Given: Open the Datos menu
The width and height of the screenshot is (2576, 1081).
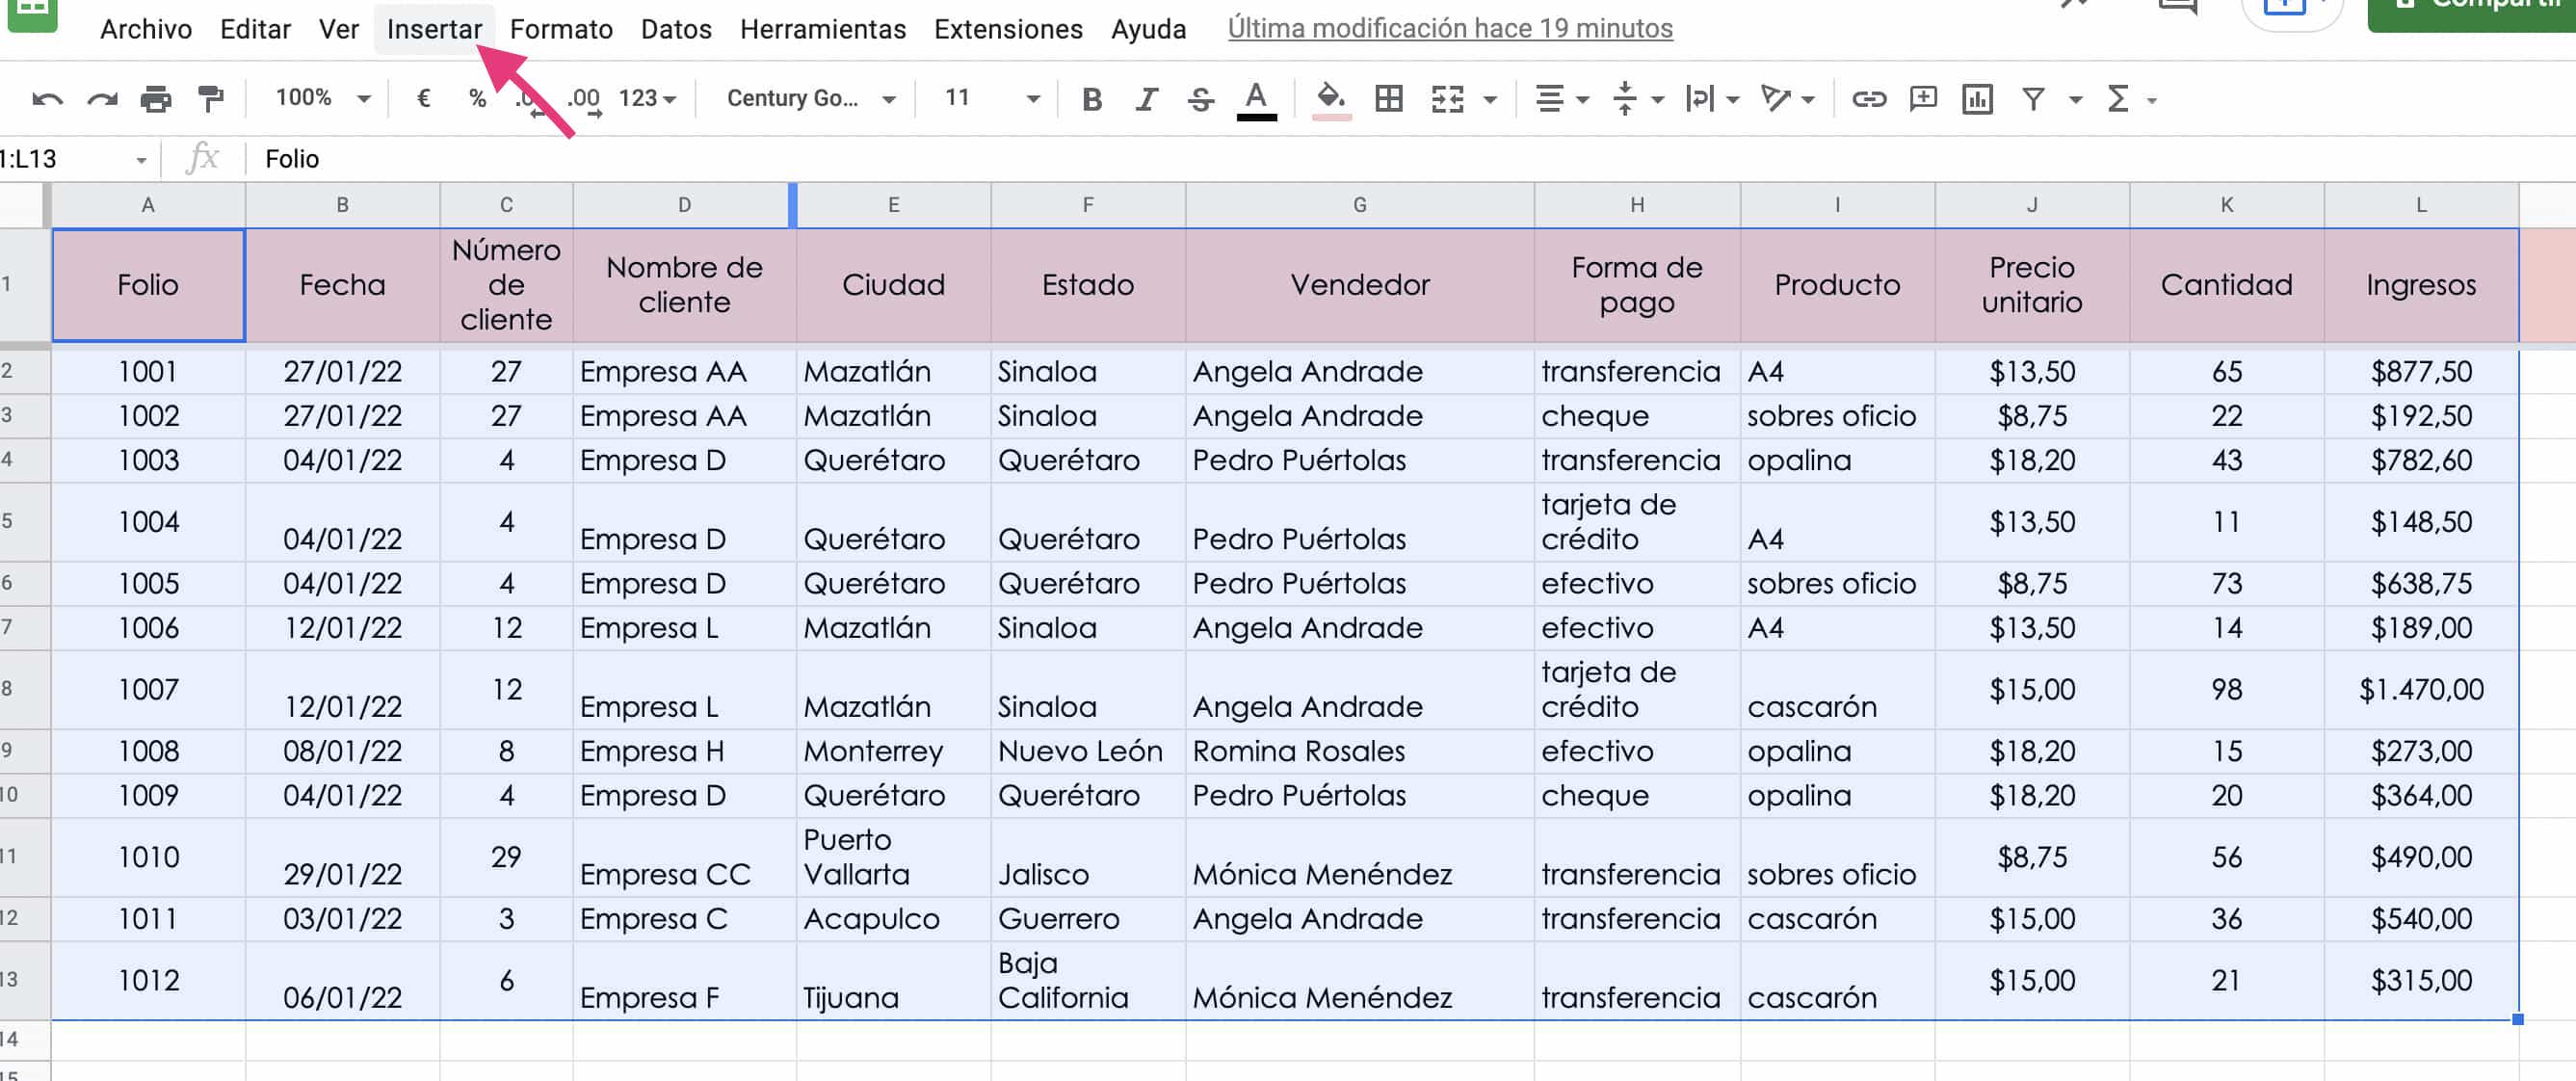Looking at the screenshot, I should click(676, 28).
